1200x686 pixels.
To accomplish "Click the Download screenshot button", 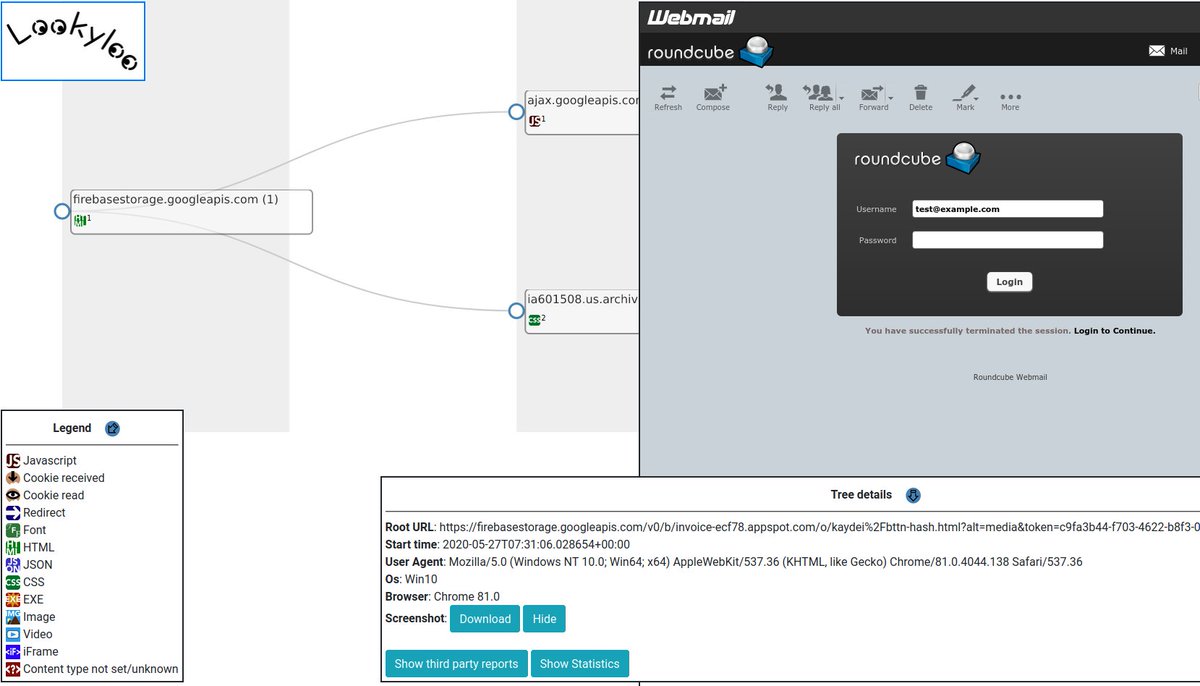I will click(x=485, y=619).
